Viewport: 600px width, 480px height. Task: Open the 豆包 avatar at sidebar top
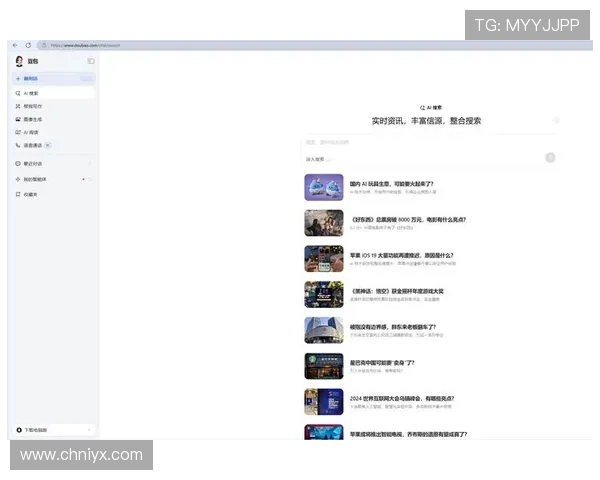19,61
